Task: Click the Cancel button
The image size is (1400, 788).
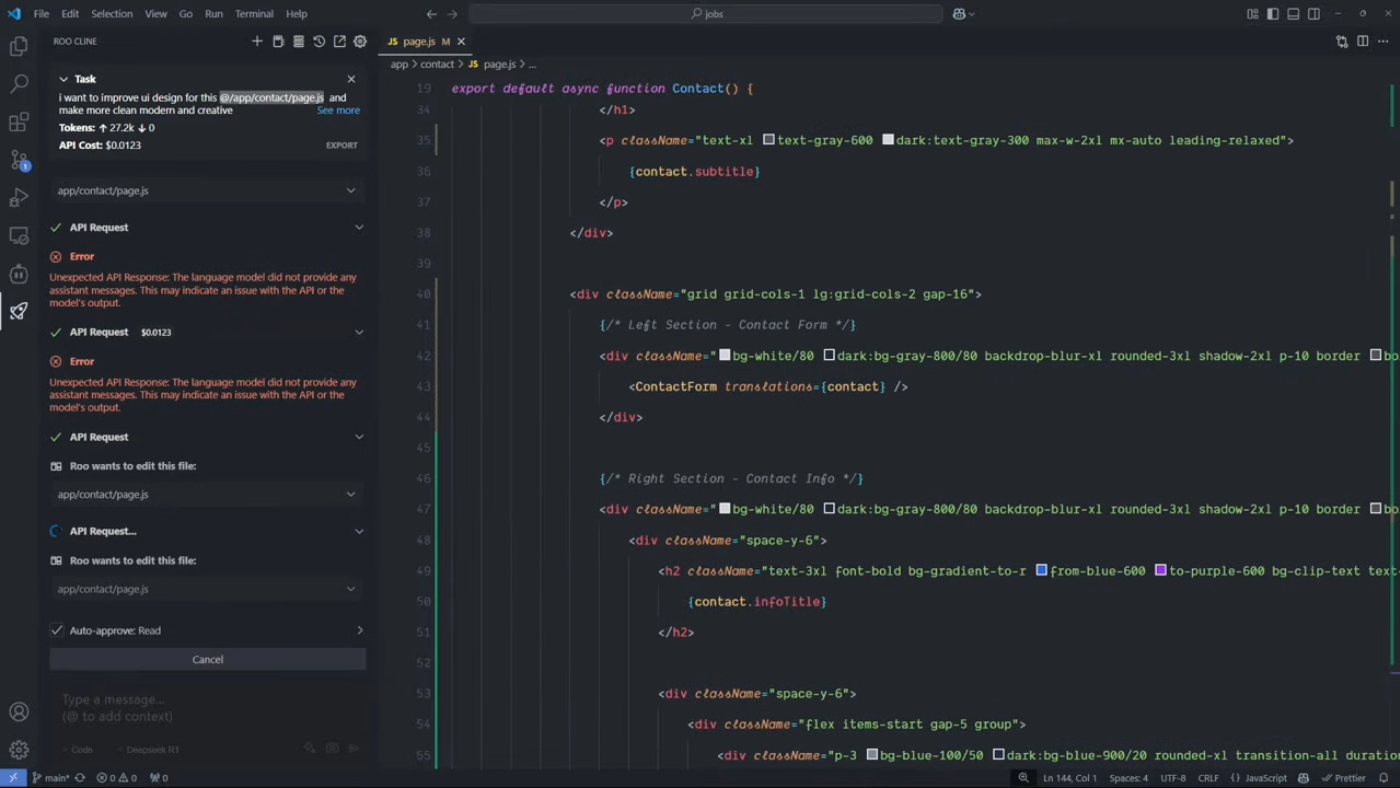Action: pos(208,659)
